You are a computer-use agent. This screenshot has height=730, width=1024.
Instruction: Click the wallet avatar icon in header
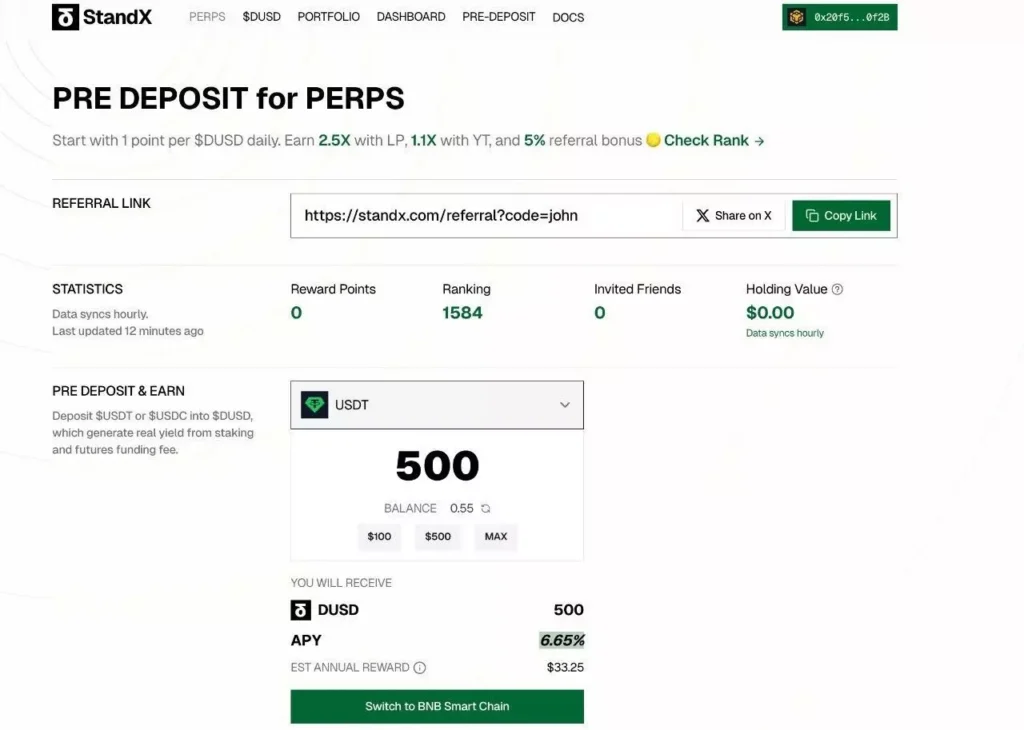point(796,17)
